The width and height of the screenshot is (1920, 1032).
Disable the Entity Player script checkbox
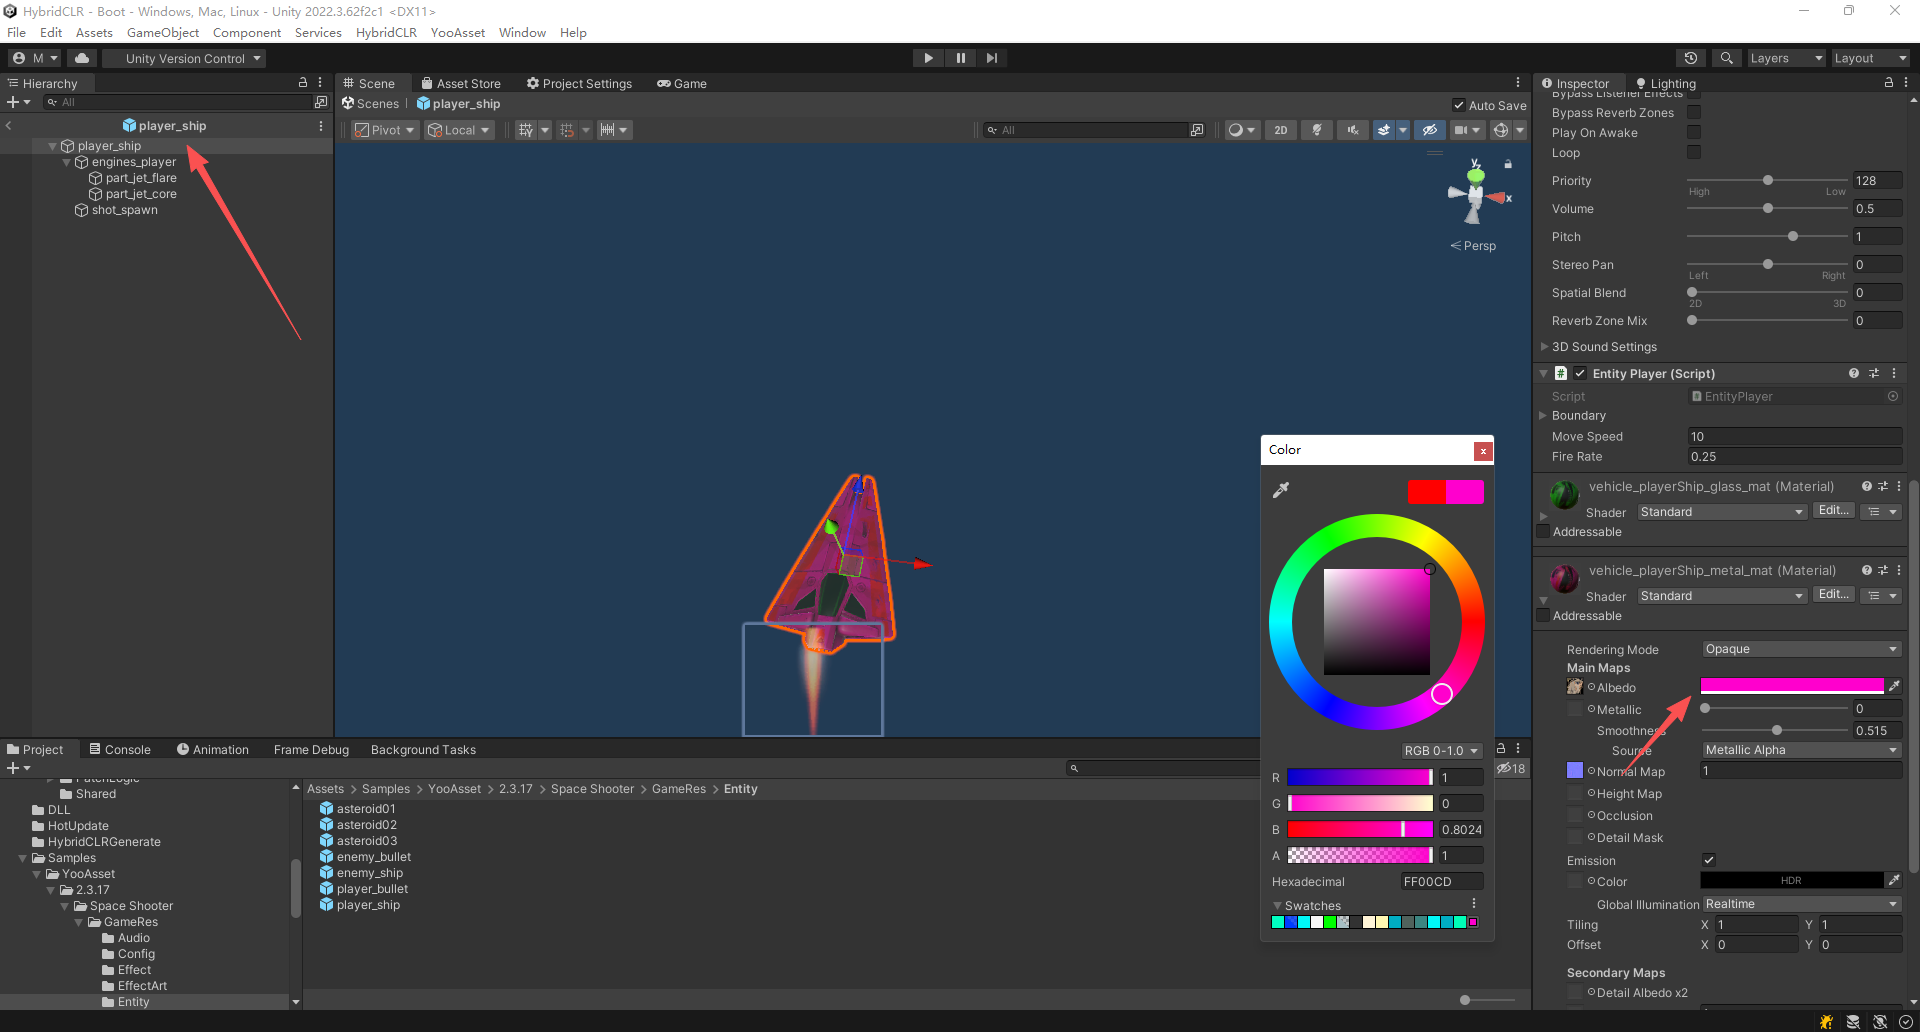[1580, 373]
